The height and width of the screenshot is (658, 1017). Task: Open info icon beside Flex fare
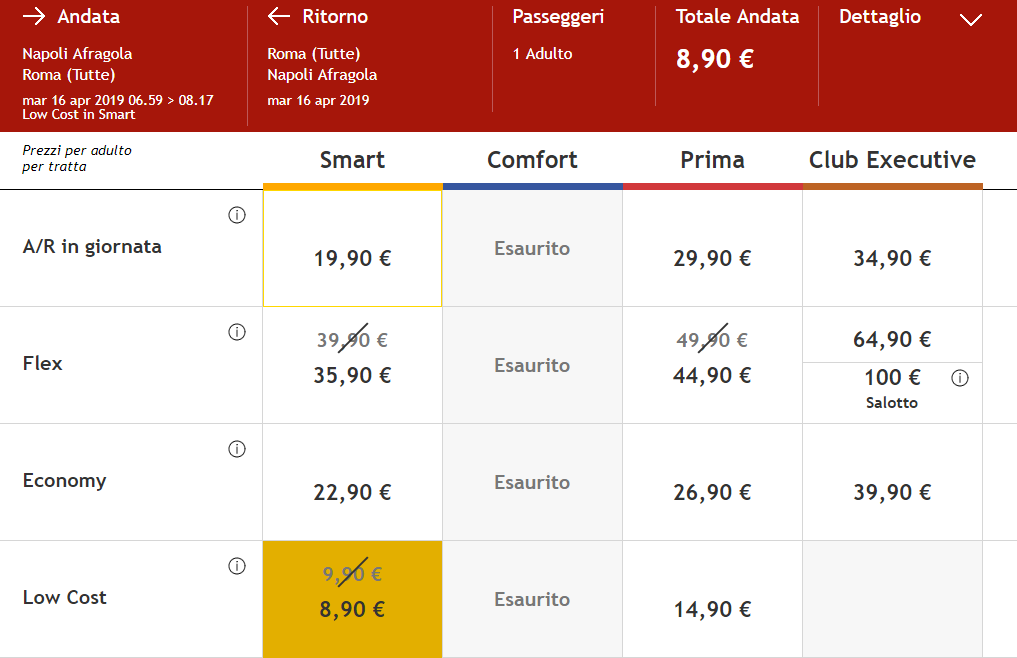[x=237, y=332]
